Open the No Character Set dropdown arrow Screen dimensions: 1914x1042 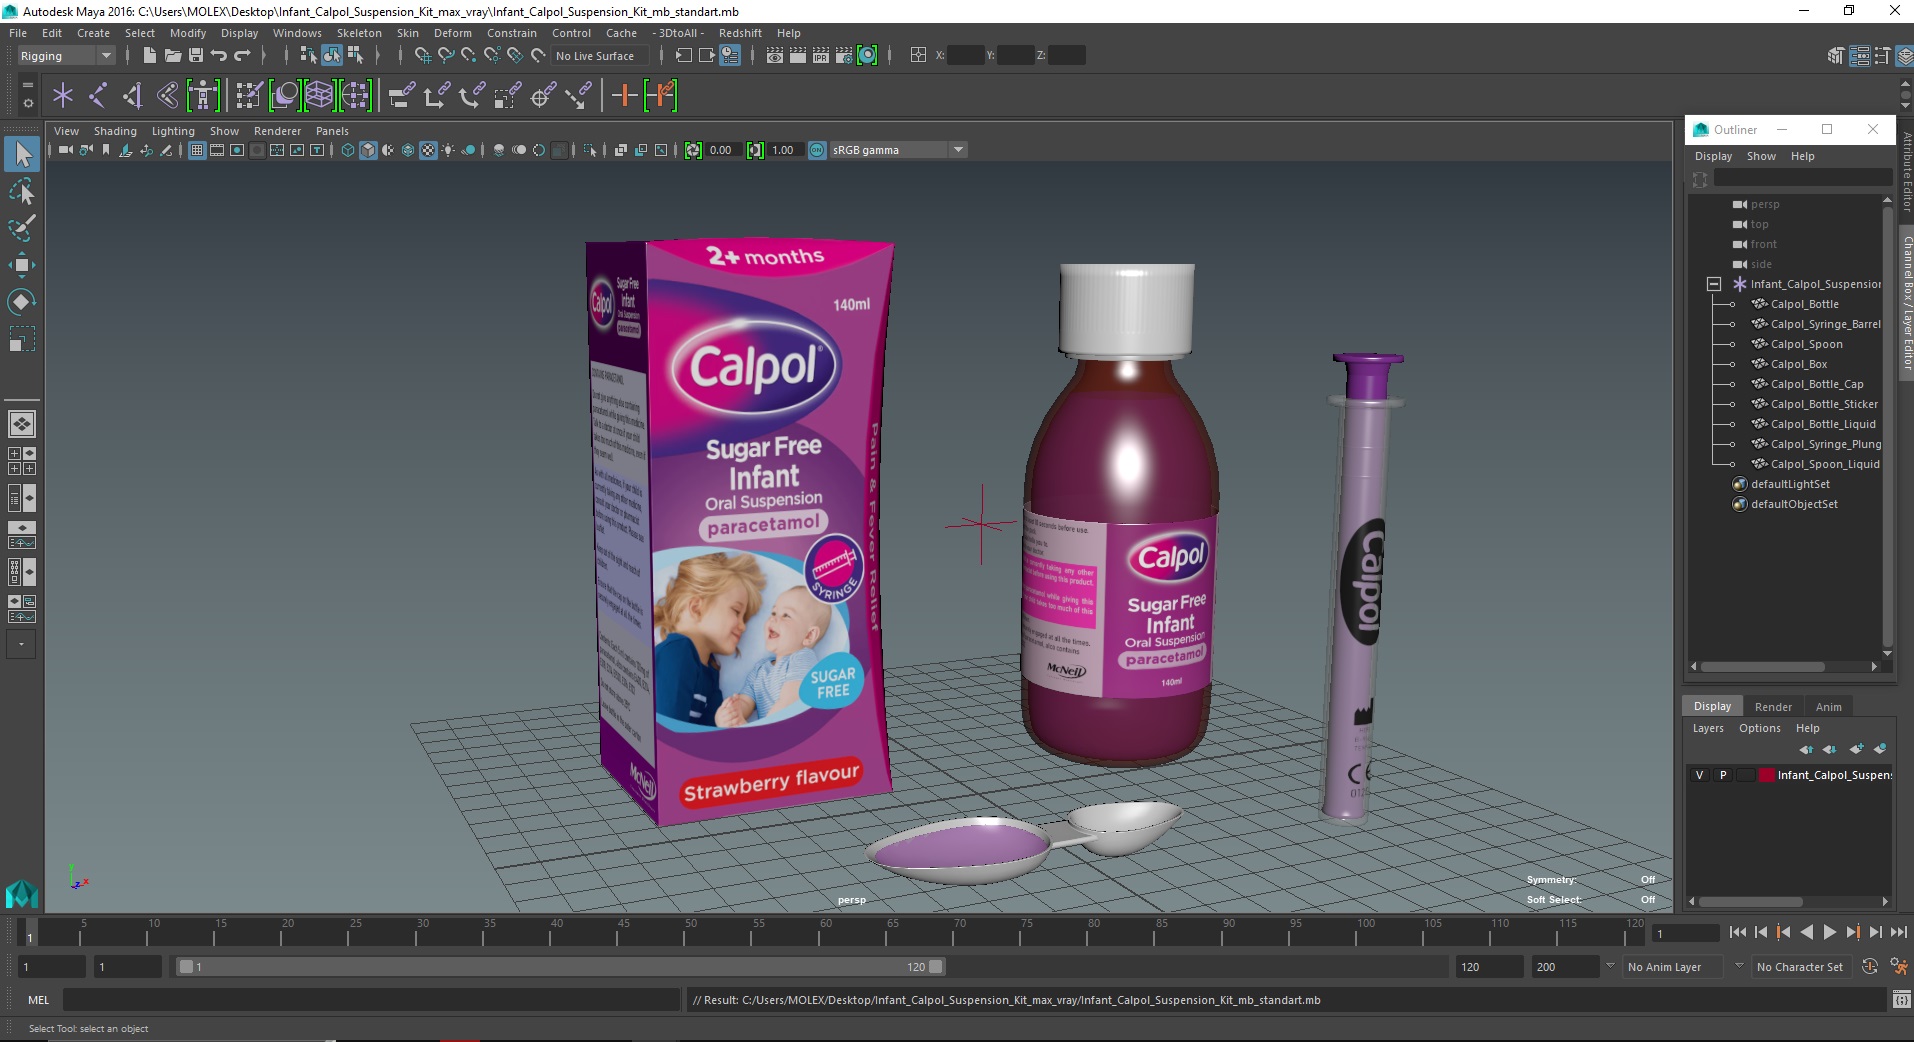click(x=1739, y=966)
